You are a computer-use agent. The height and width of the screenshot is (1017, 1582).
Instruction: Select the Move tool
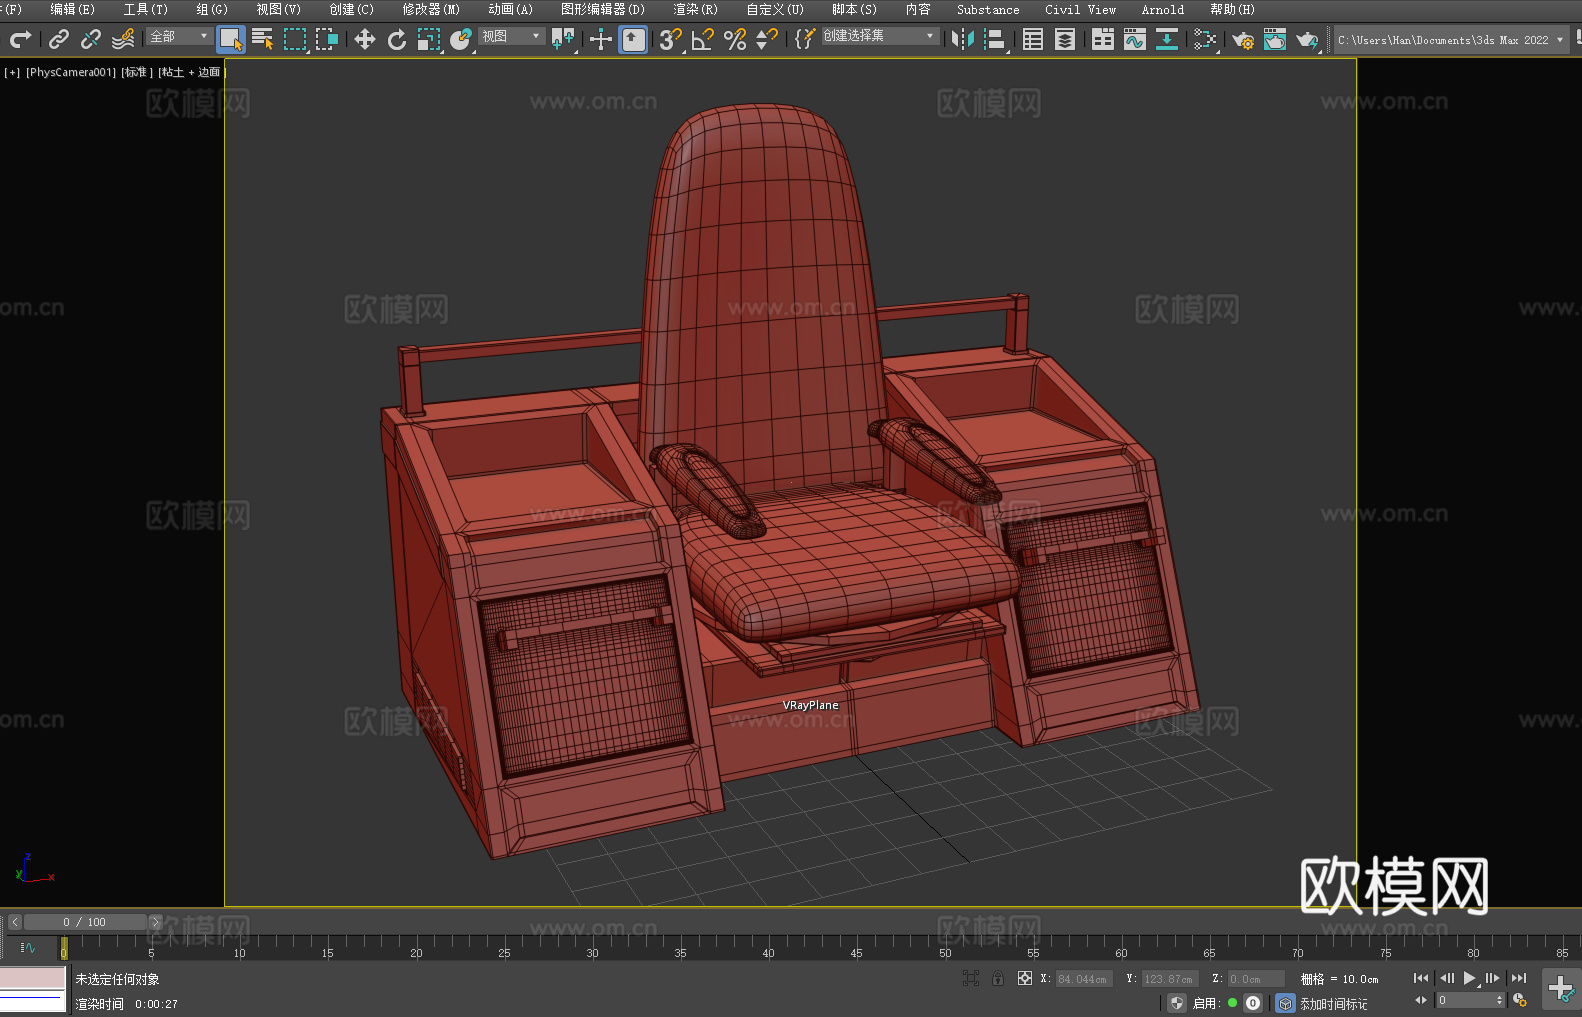pyautogui.click(x=365, y=39)
